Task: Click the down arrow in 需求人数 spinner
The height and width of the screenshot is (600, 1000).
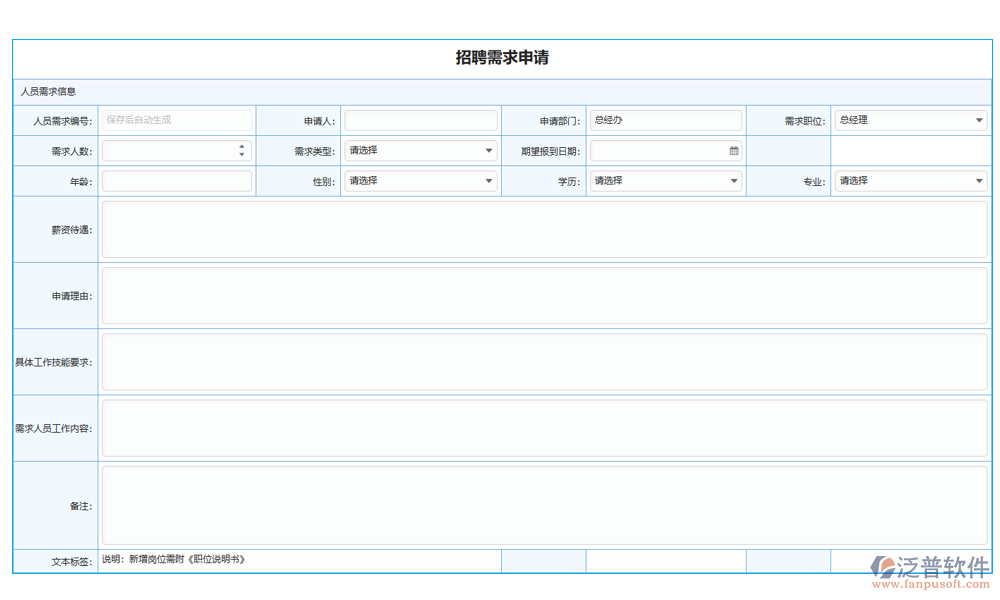Action: click(x=242, y=155)
